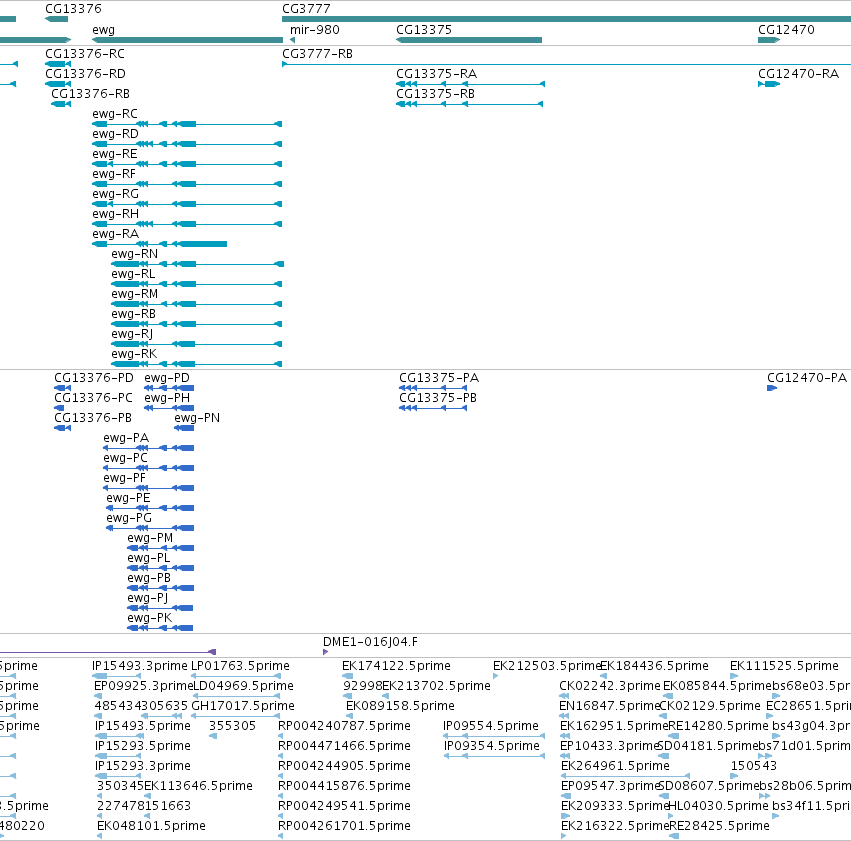Select transcript CG13375-RA
Image resolution: width=851 pixels, height=841 pixels.
470,84
